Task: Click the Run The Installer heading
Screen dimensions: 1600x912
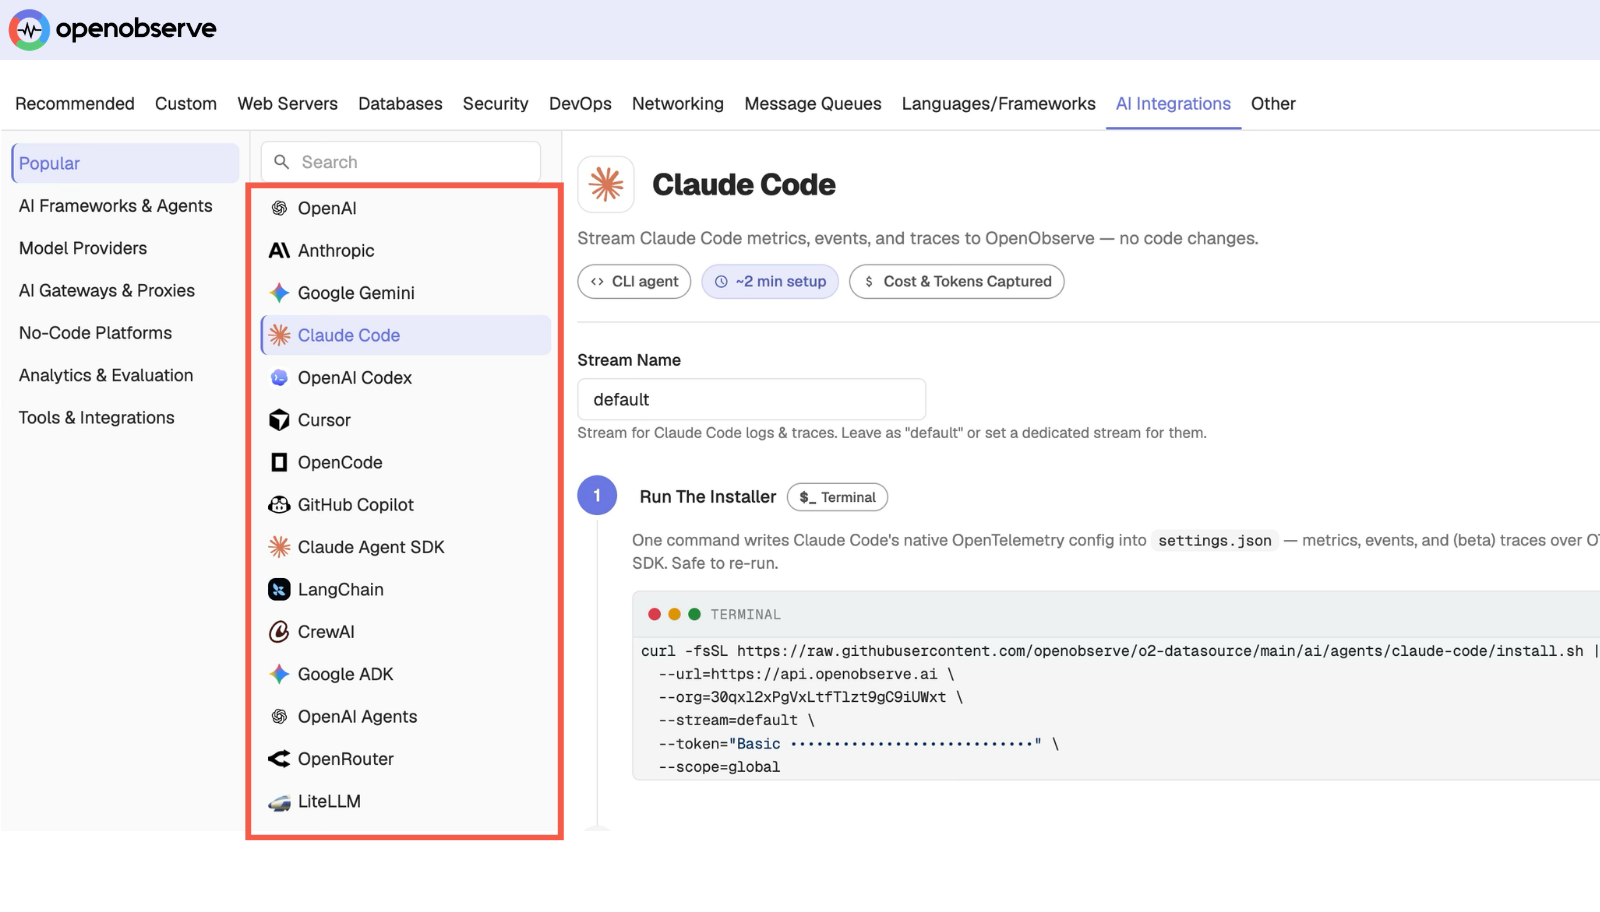Action: (x=708, y=497)
